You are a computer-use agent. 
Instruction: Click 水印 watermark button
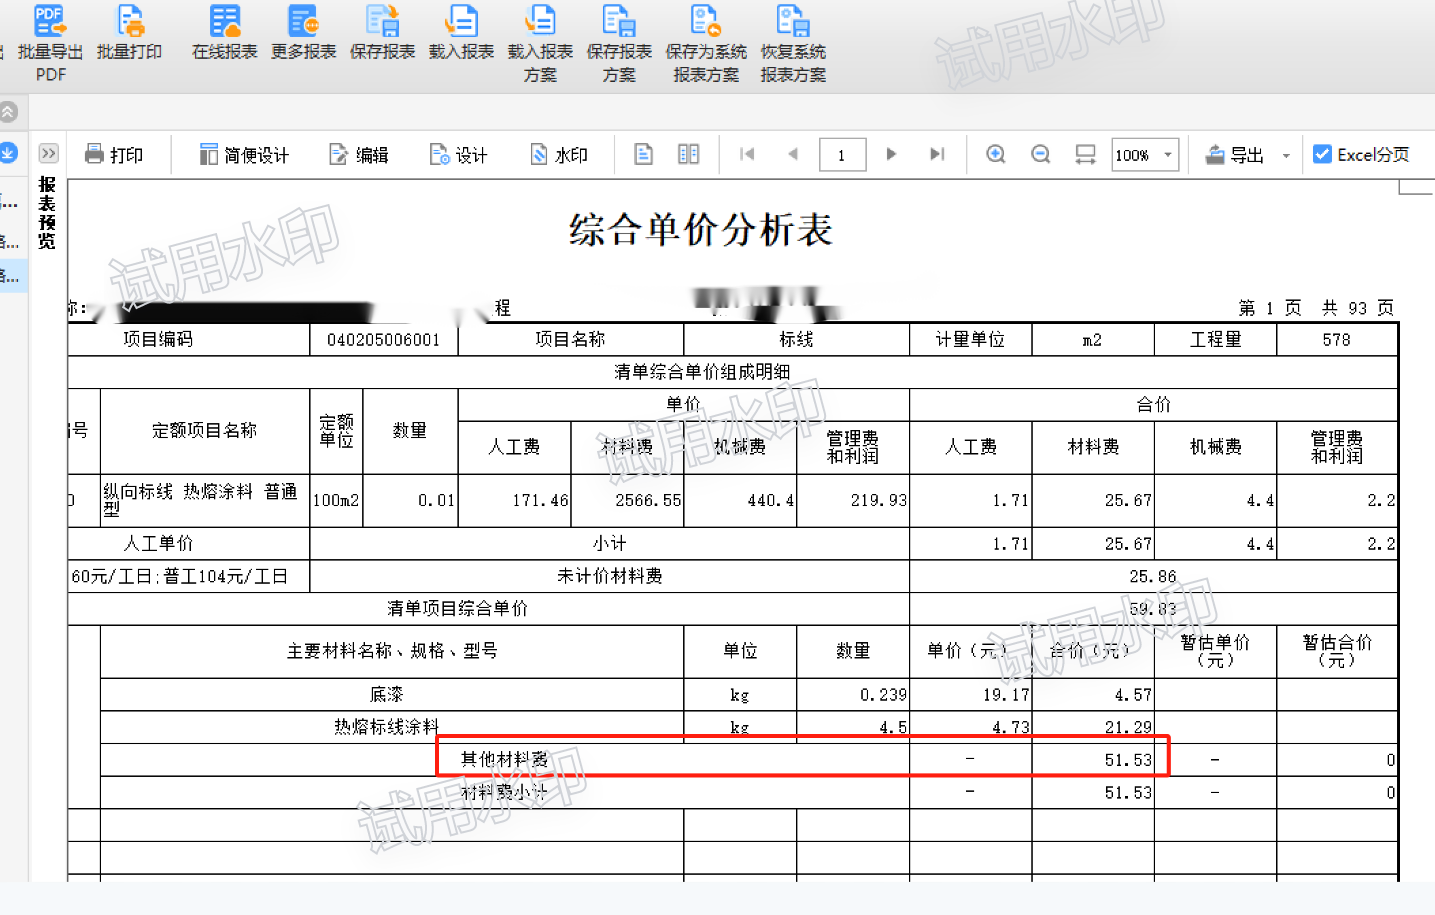click(558, 155)
